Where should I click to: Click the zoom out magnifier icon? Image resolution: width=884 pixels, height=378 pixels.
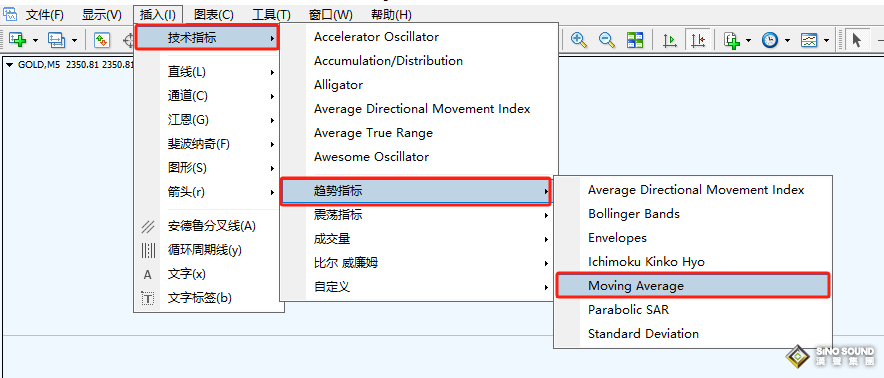[x=607, y=40]
